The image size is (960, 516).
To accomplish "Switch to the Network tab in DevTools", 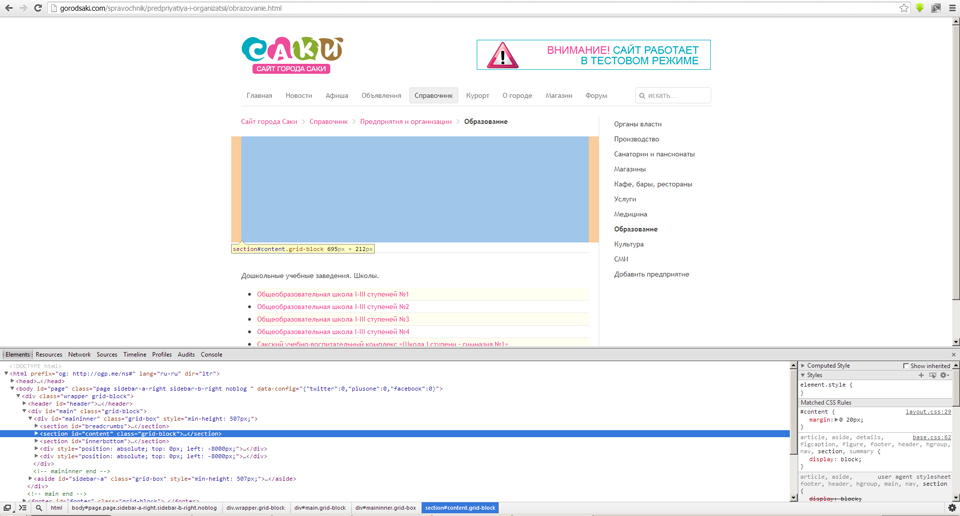I will (79, 355).
